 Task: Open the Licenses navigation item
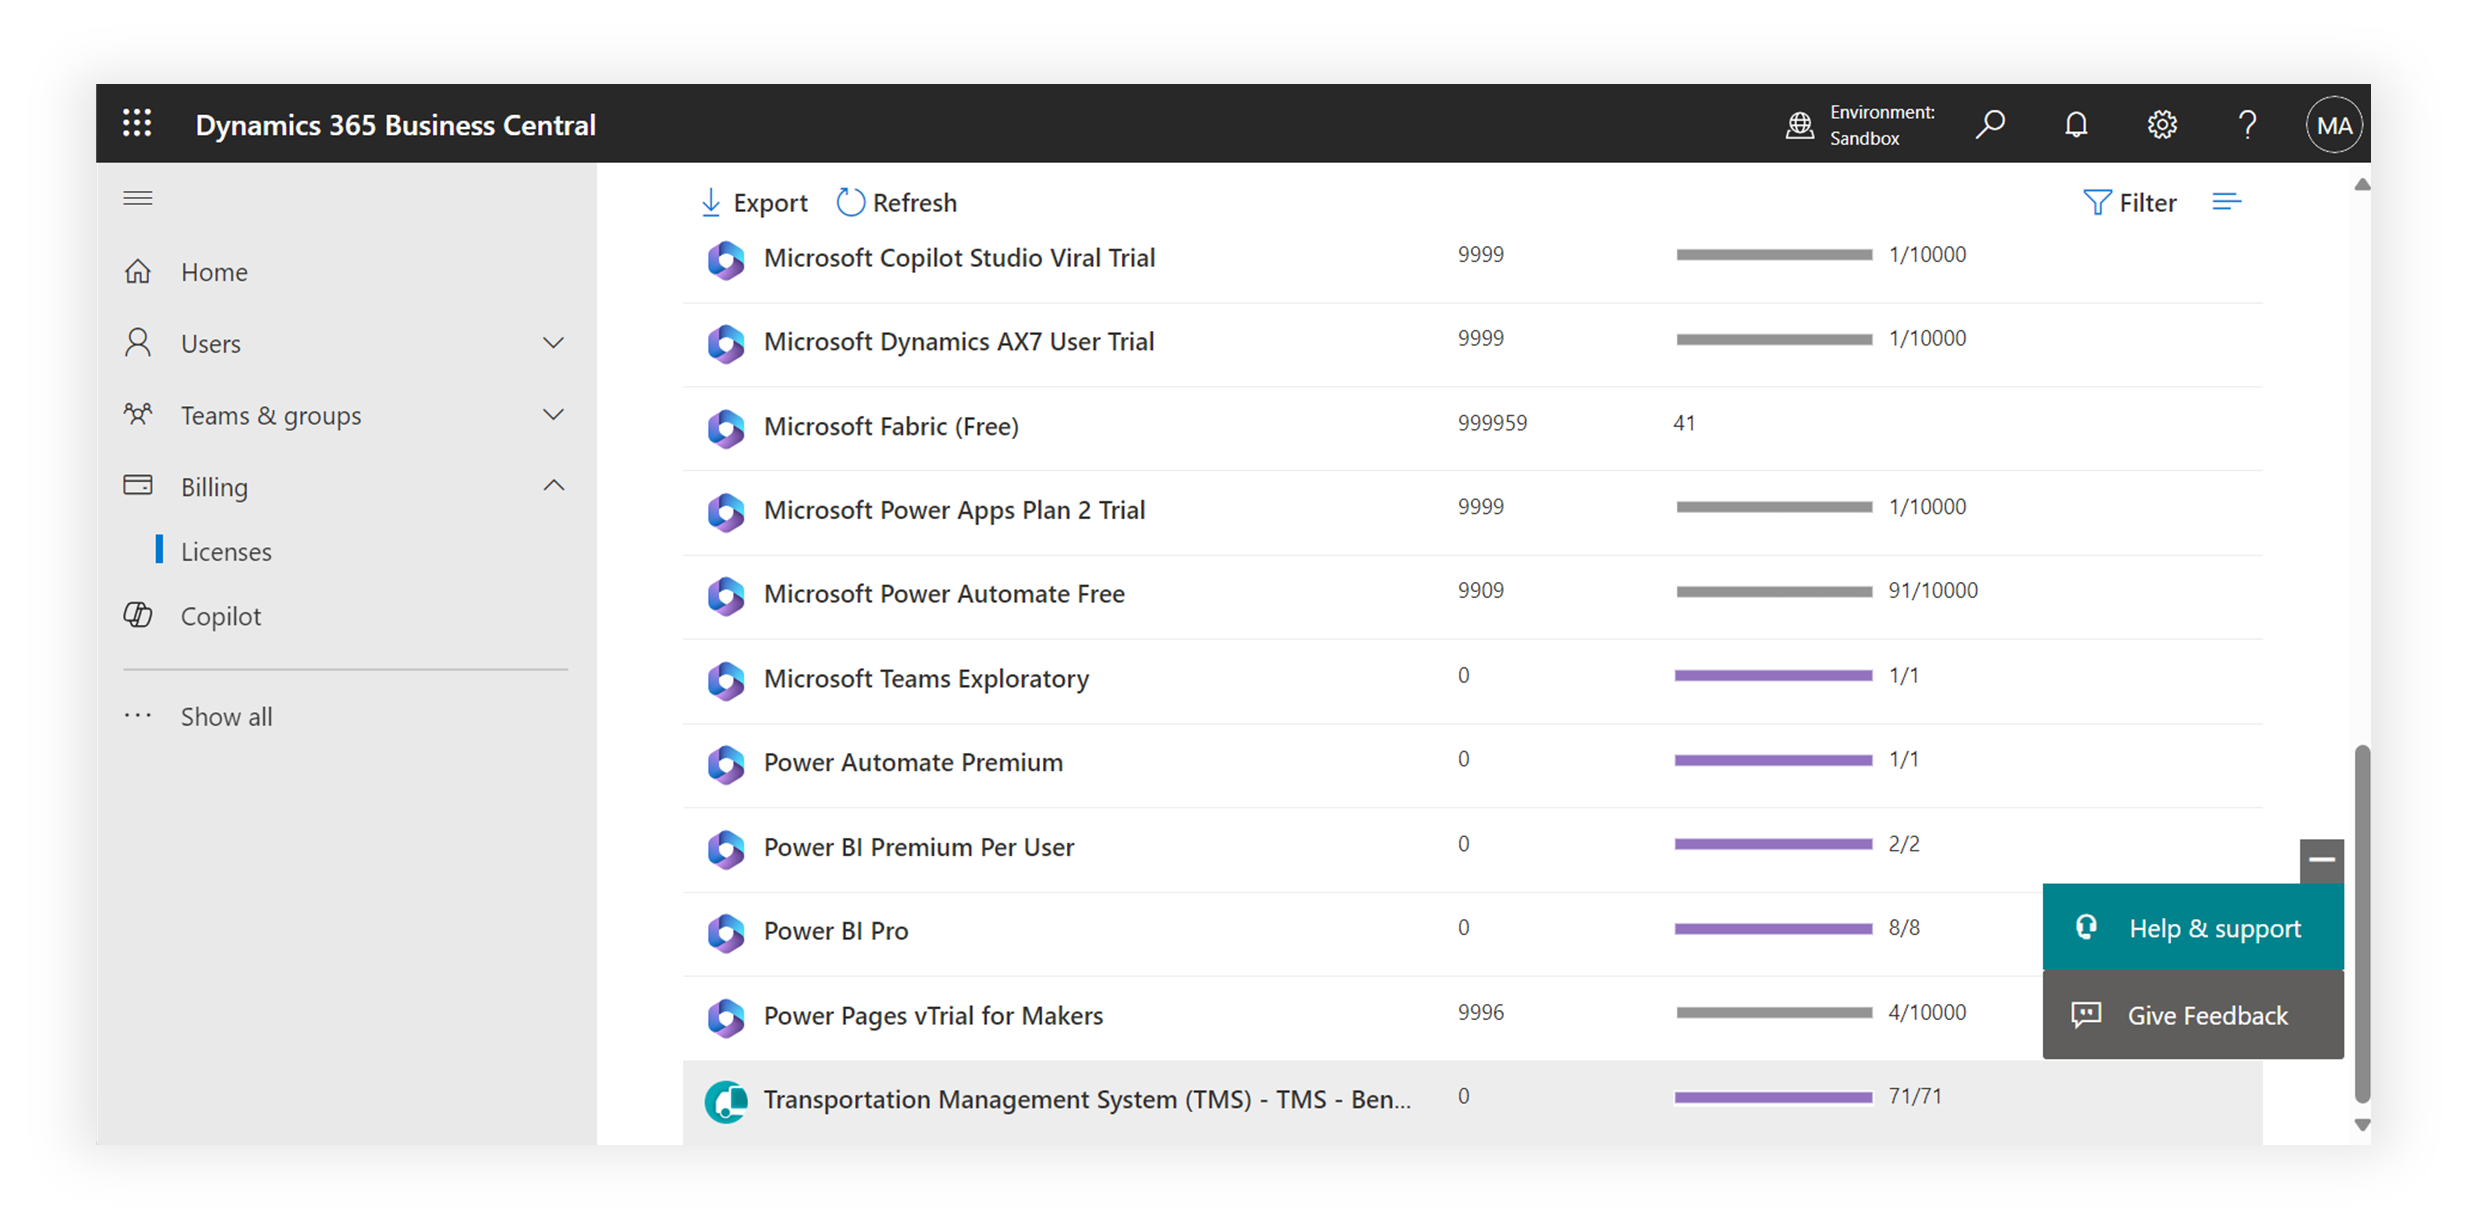pos(226,551)
